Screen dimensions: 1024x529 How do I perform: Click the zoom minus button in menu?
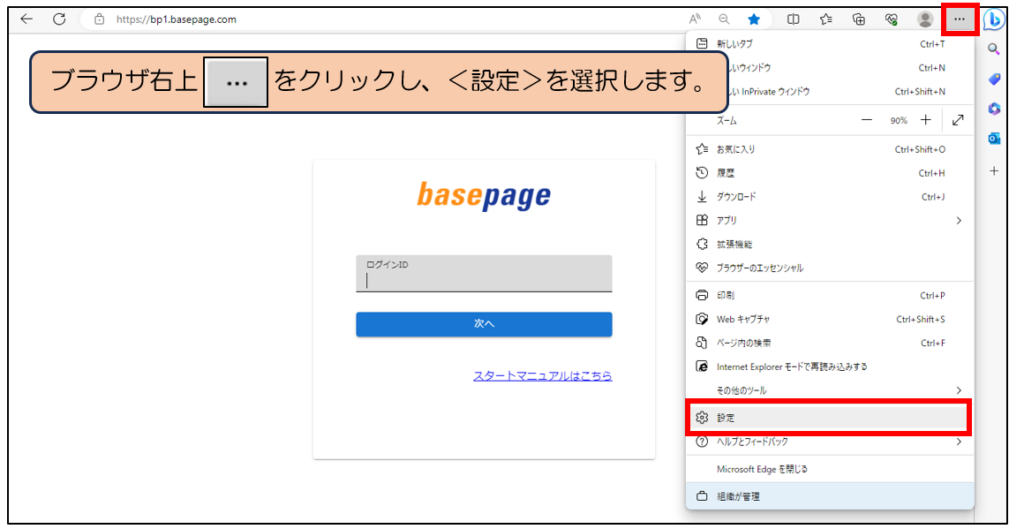pyautogui.click(x=866, y=120)
